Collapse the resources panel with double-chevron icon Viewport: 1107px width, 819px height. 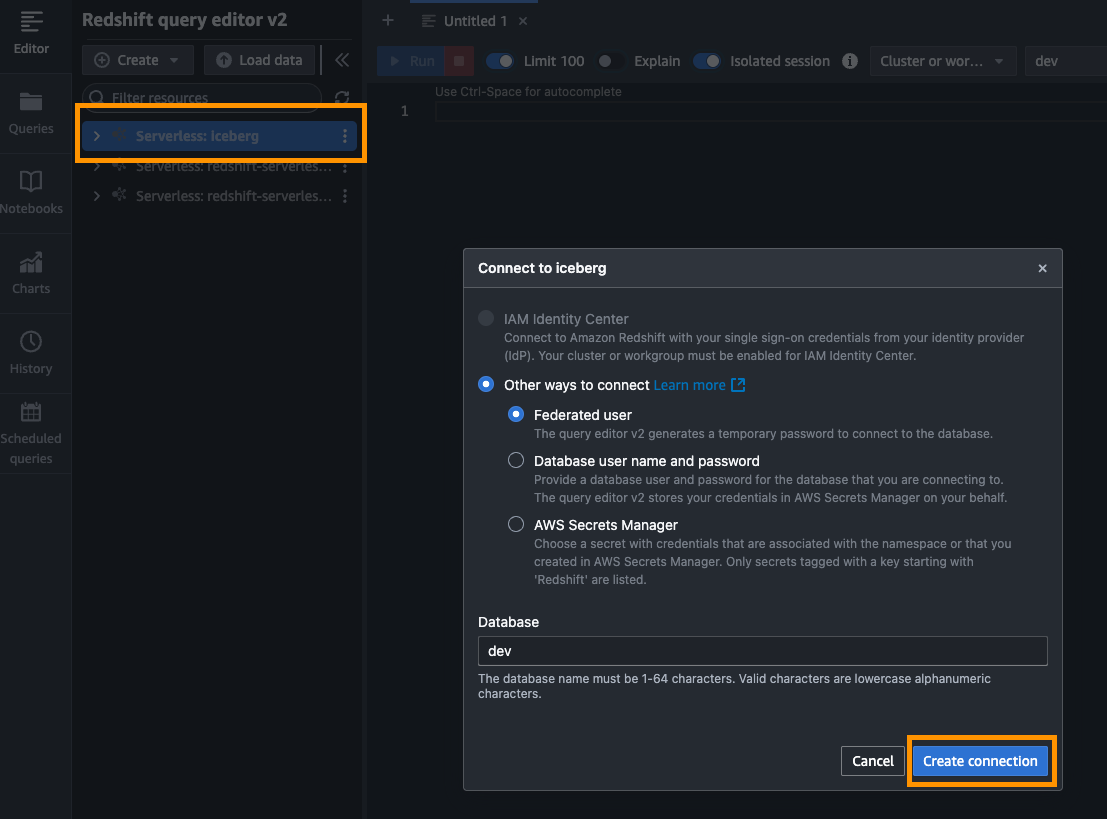[x=342, y=60]
